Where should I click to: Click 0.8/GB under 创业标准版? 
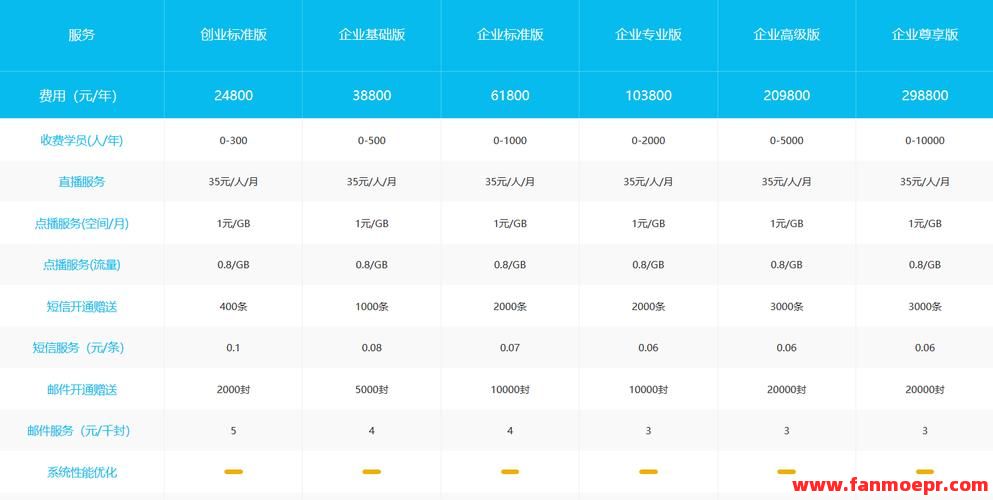pos(233,265)
